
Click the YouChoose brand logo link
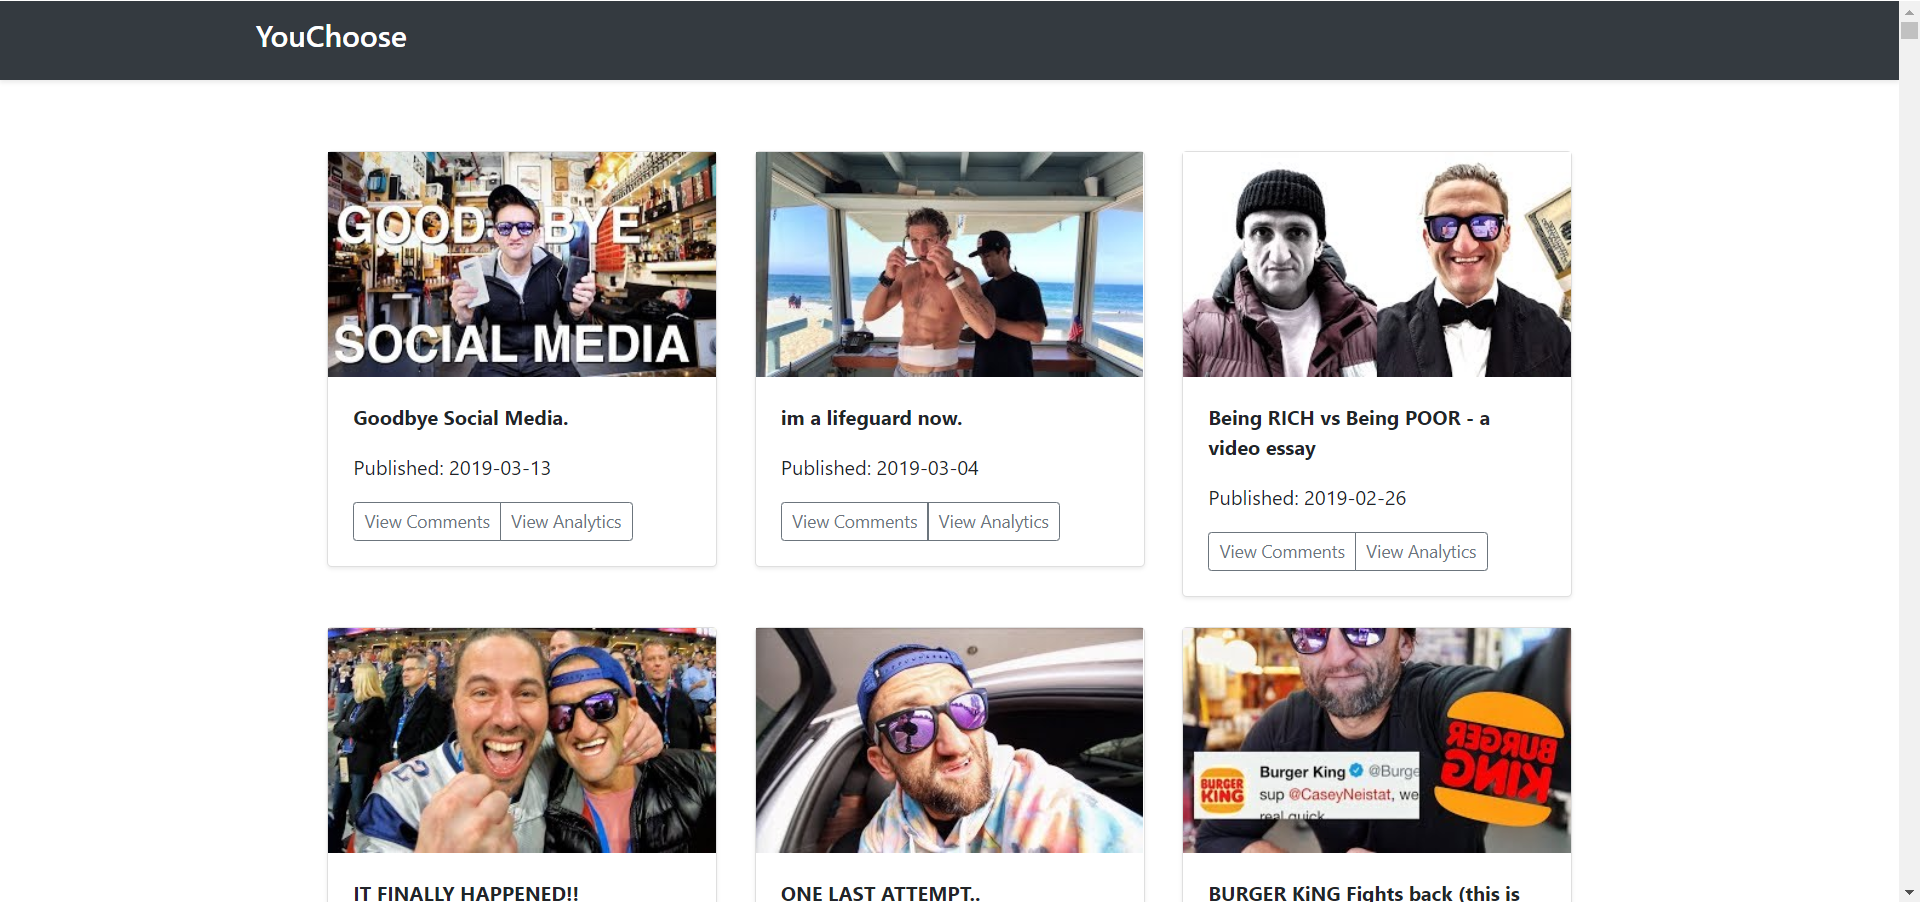[331, 37]
